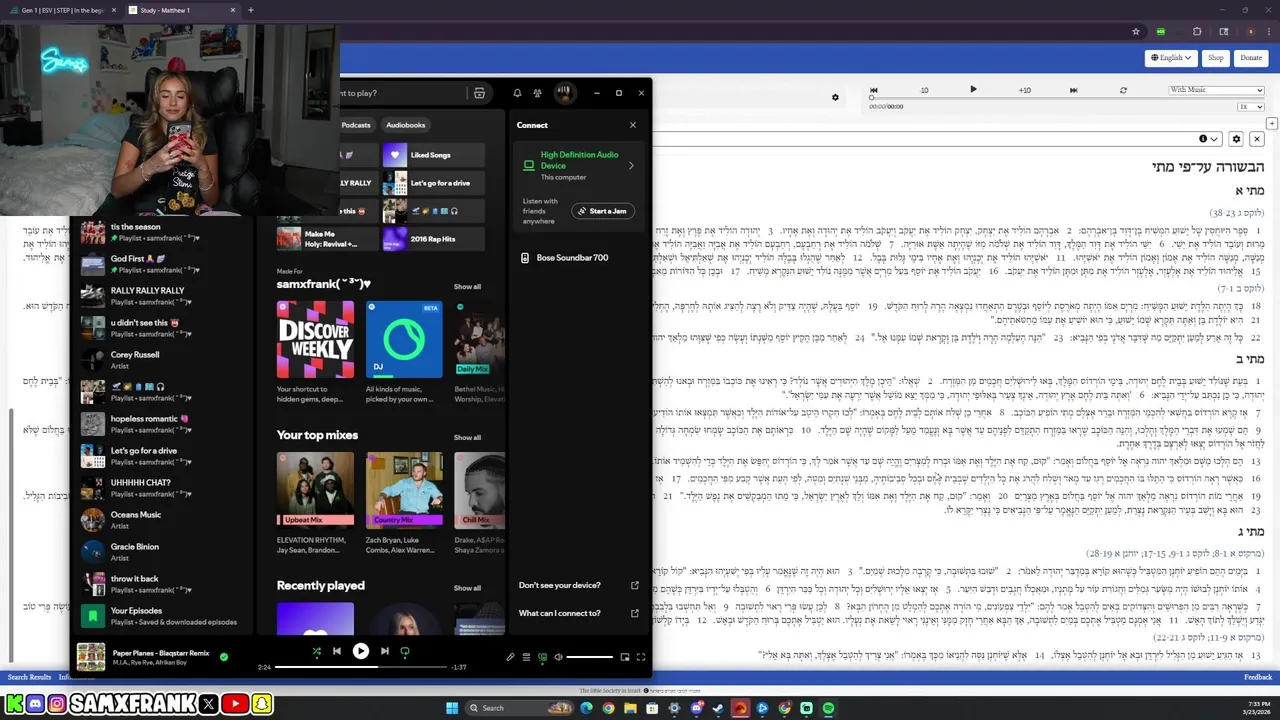This screenshot has width=1280, height=720.
Task: Toggle Connect to a device icon
Action: click(x=543, y=657)
